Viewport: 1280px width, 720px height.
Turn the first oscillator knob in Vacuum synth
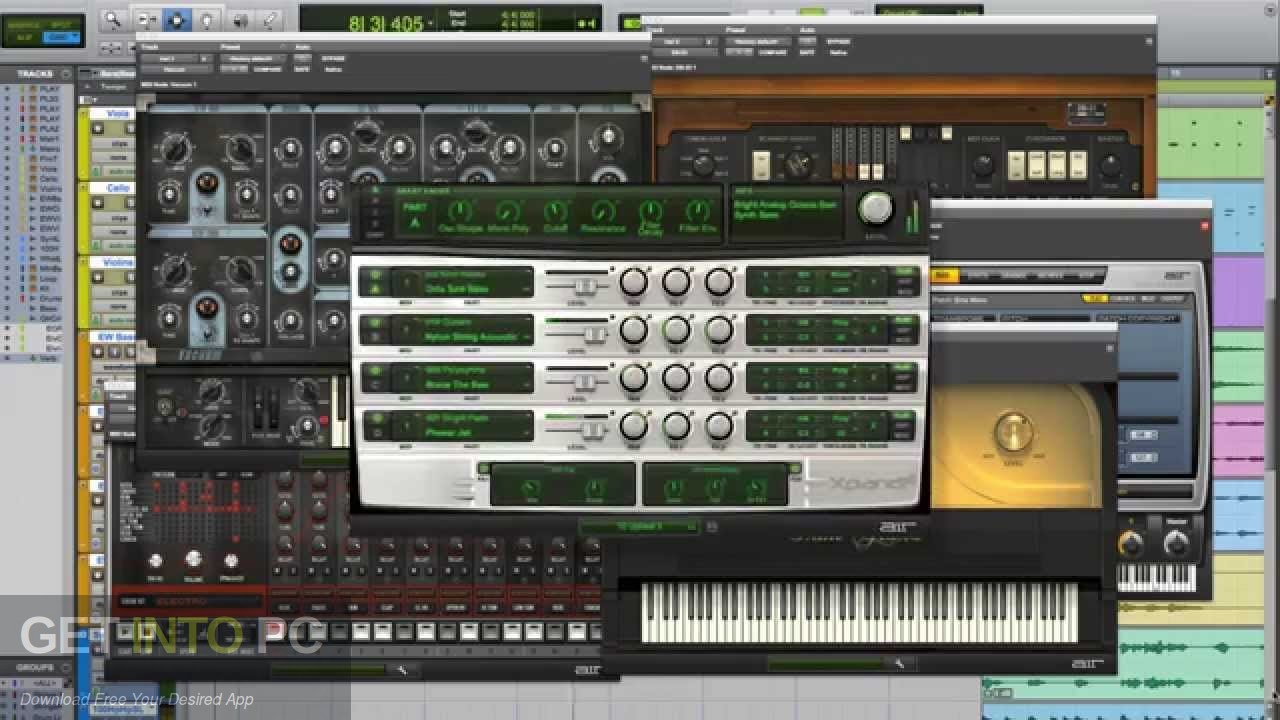[x=175, y=150]
